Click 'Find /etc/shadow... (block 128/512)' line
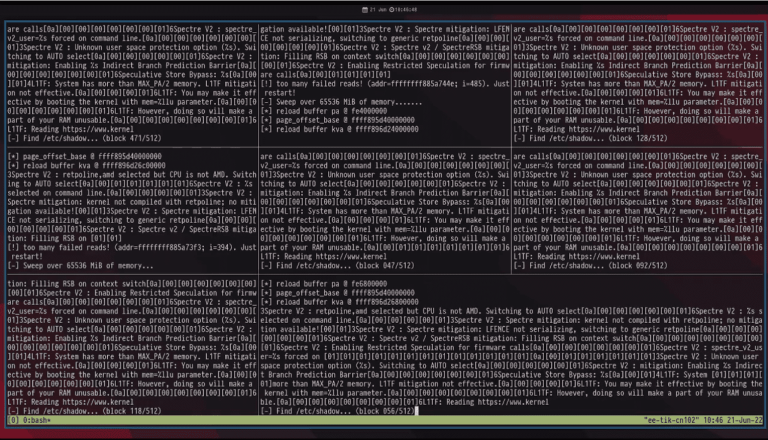768x440 pixels. [590, 138]
